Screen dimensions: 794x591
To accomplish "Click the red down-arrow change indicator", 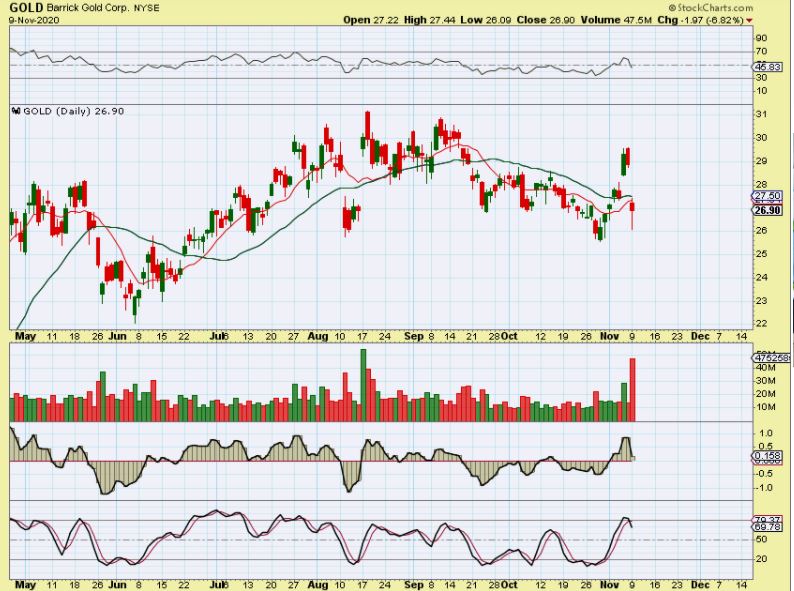I will point(749,21).
